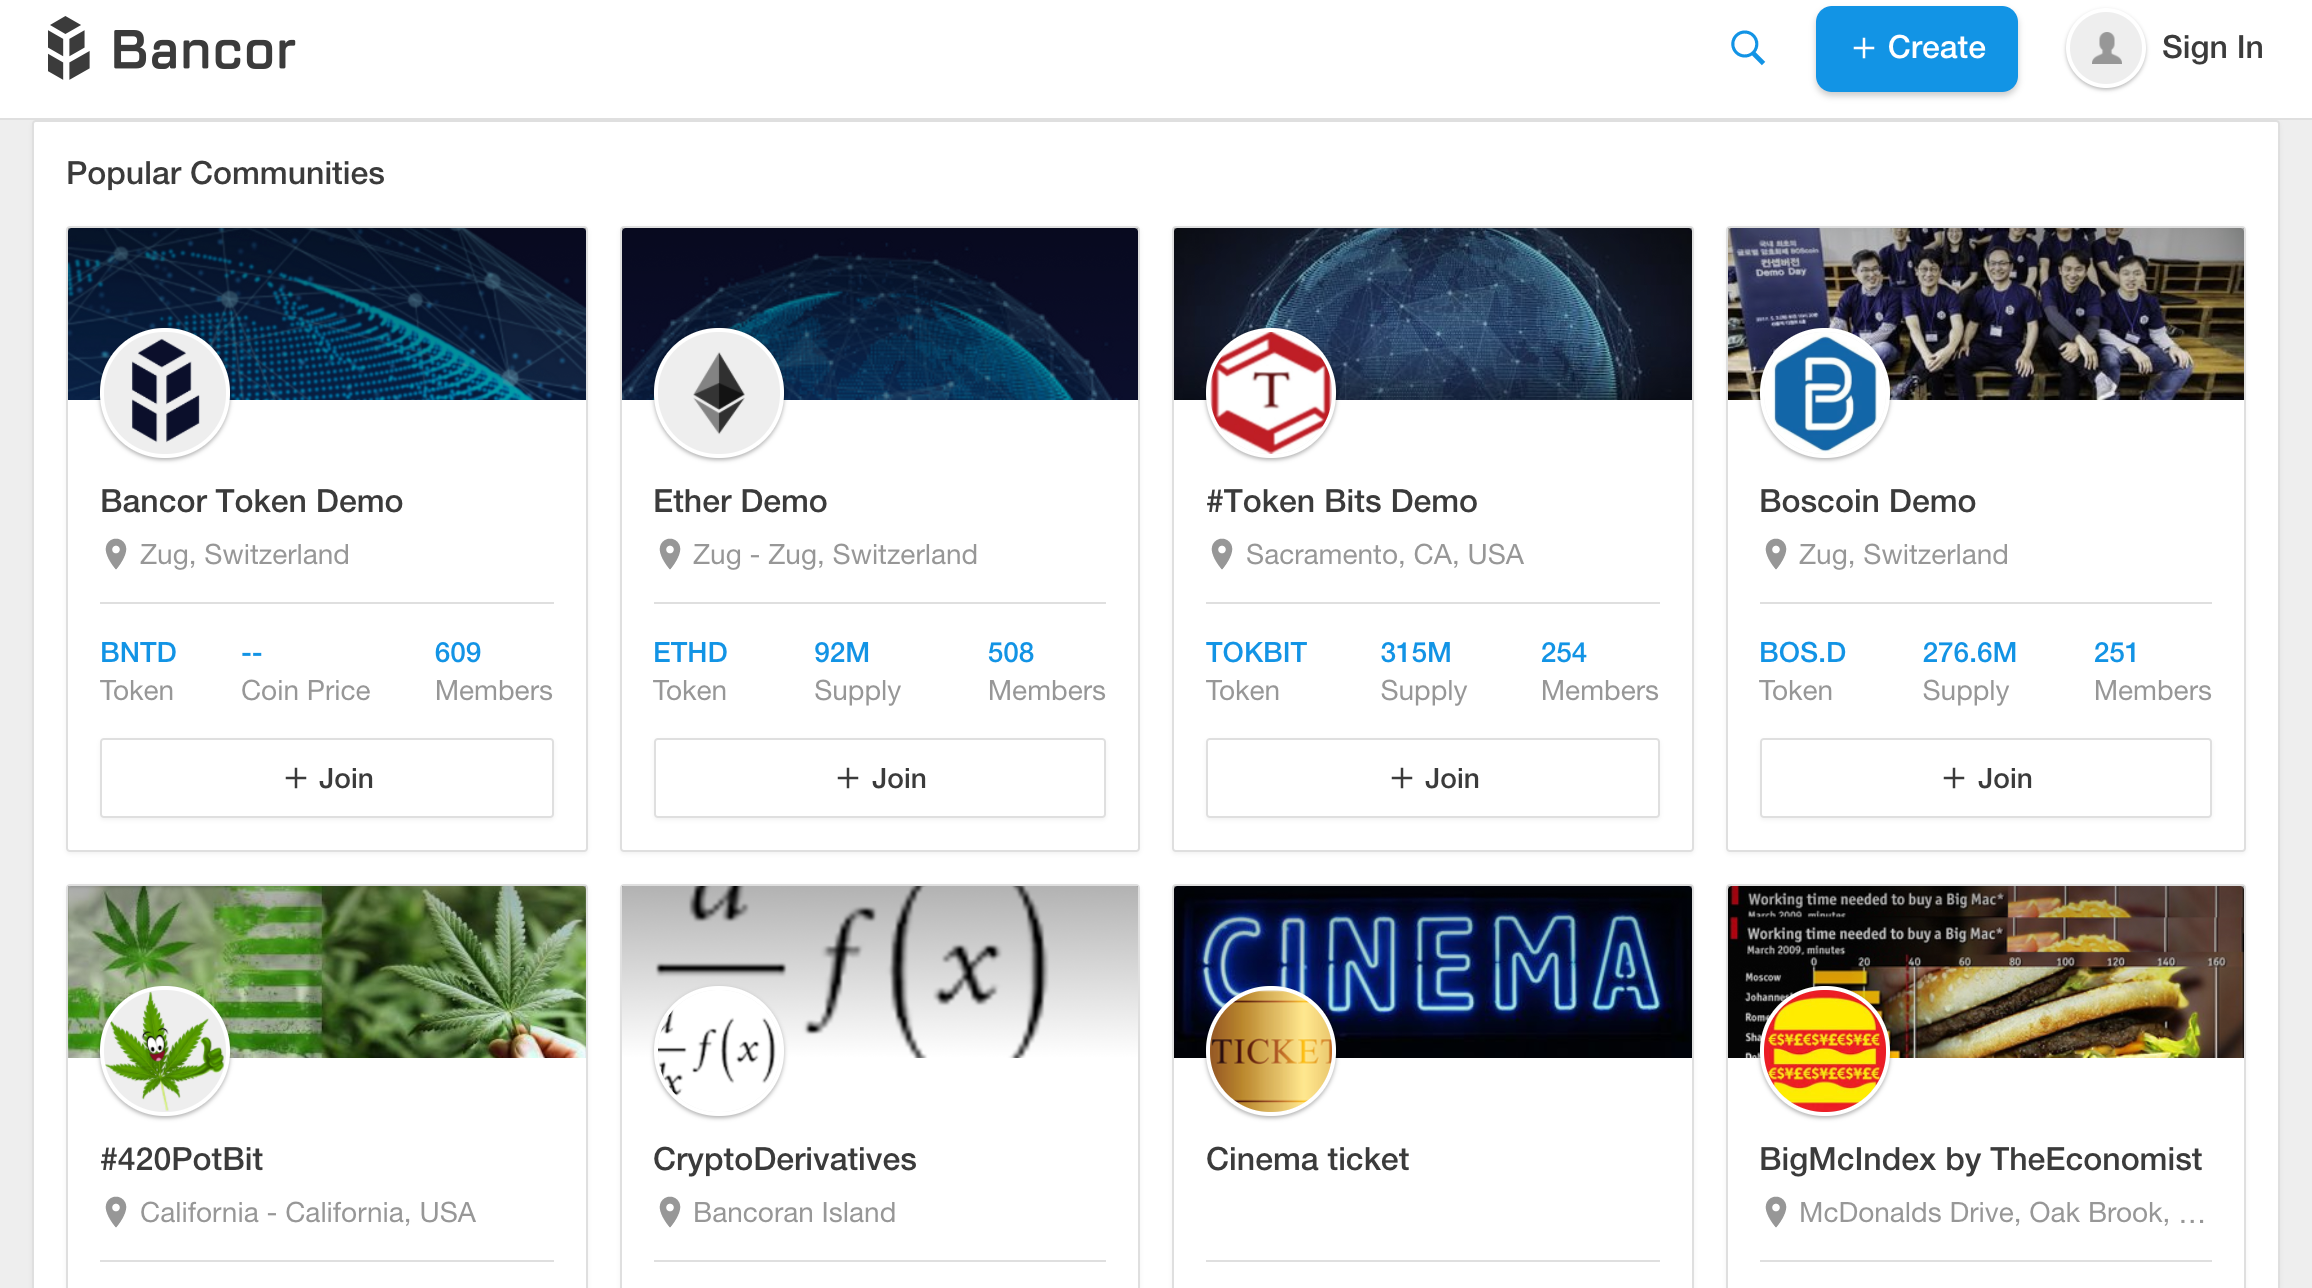
Task: Open the Token Bits red T avatar
Action: point(1271,393)
